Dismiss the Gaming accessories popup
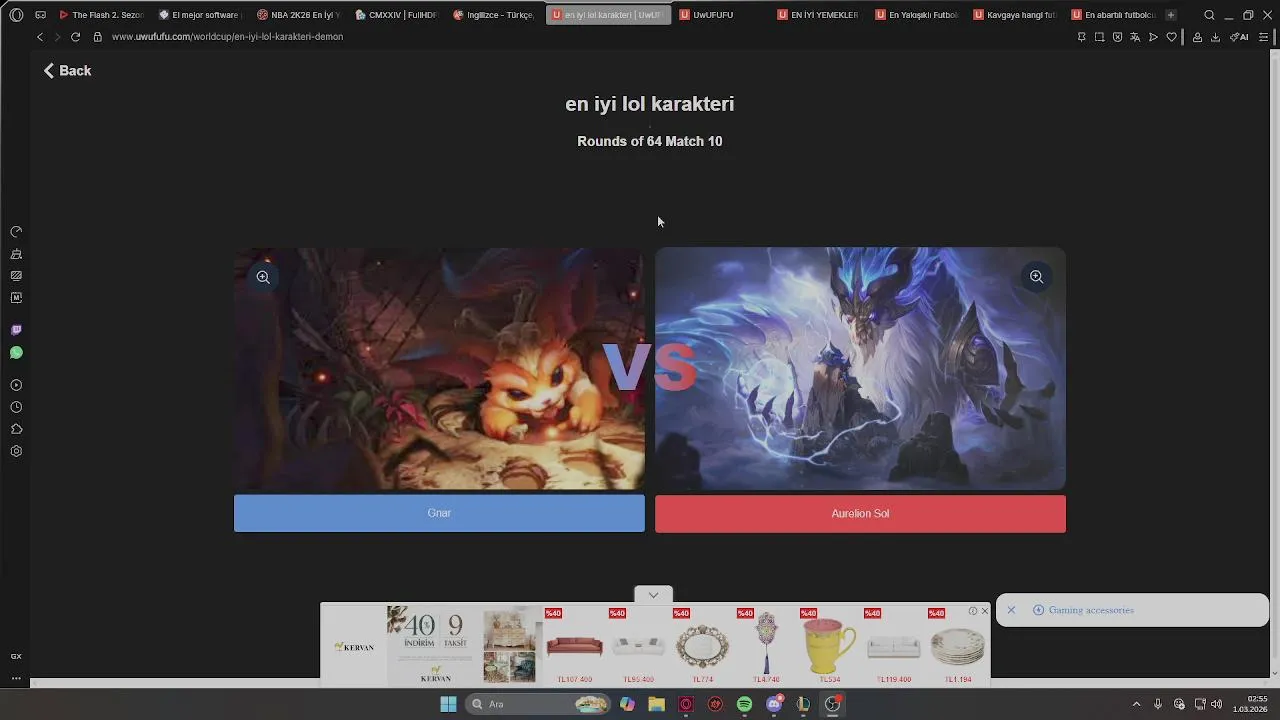 pyautogui.click(x=1011, y=610)
